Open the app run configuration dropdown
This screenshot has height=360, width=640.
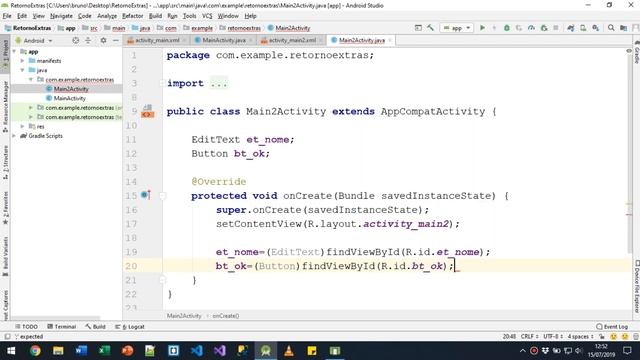point(457,28)
